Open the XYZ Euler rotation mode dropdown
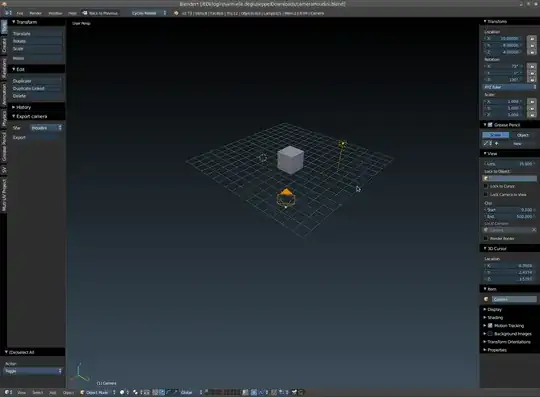Screen dimensions: 540x397 point(510,87)
